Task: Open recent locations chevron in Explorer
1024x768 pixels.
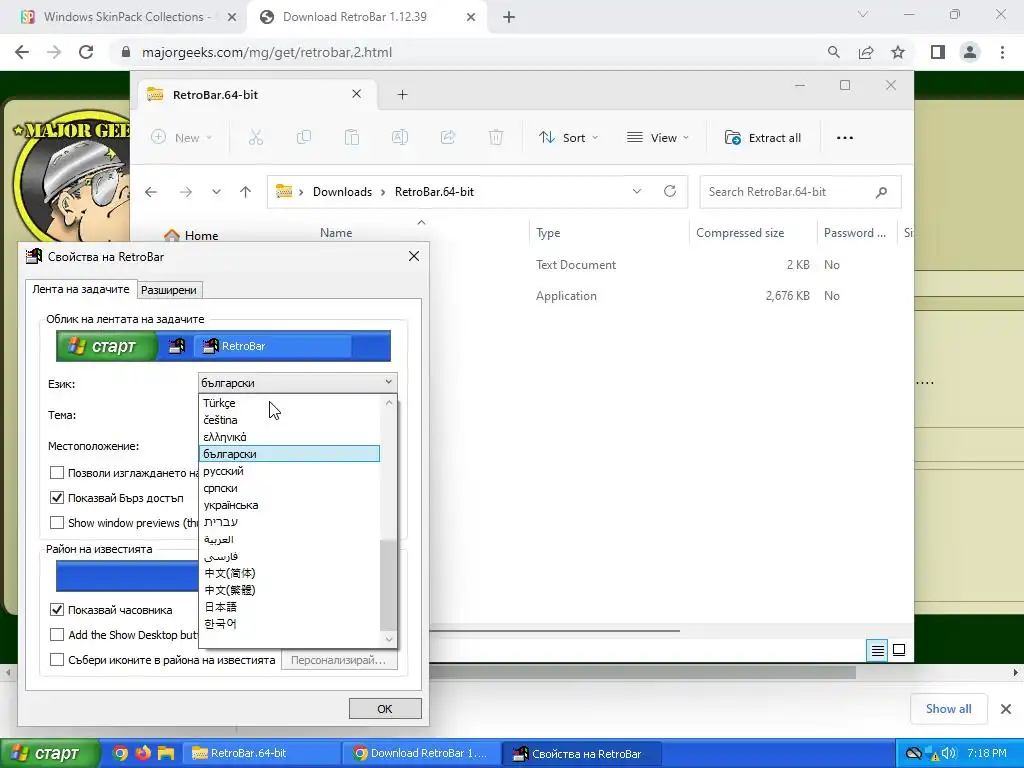Action: click(216, 192)
